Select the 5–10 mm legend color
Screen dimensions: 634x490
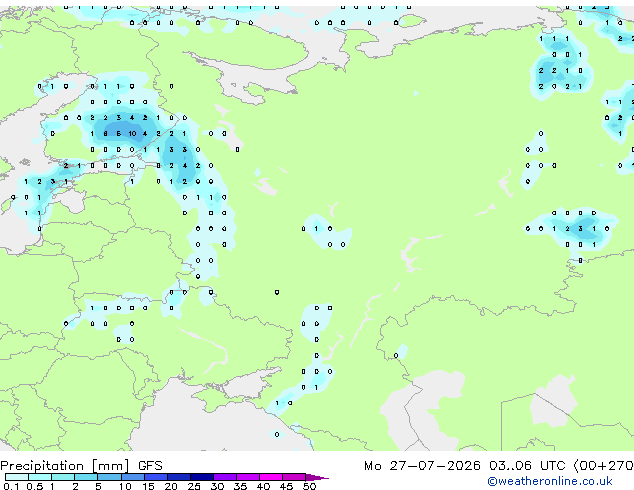(109, 477)
